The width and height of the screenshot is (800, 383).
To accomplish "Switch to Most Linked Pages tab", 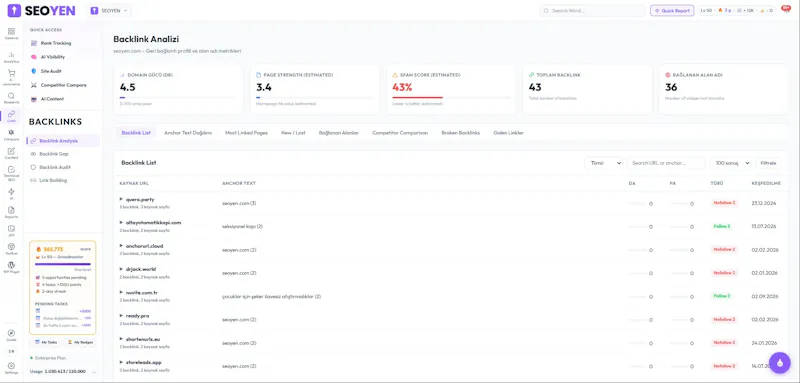I will click(x=246, y=133).
